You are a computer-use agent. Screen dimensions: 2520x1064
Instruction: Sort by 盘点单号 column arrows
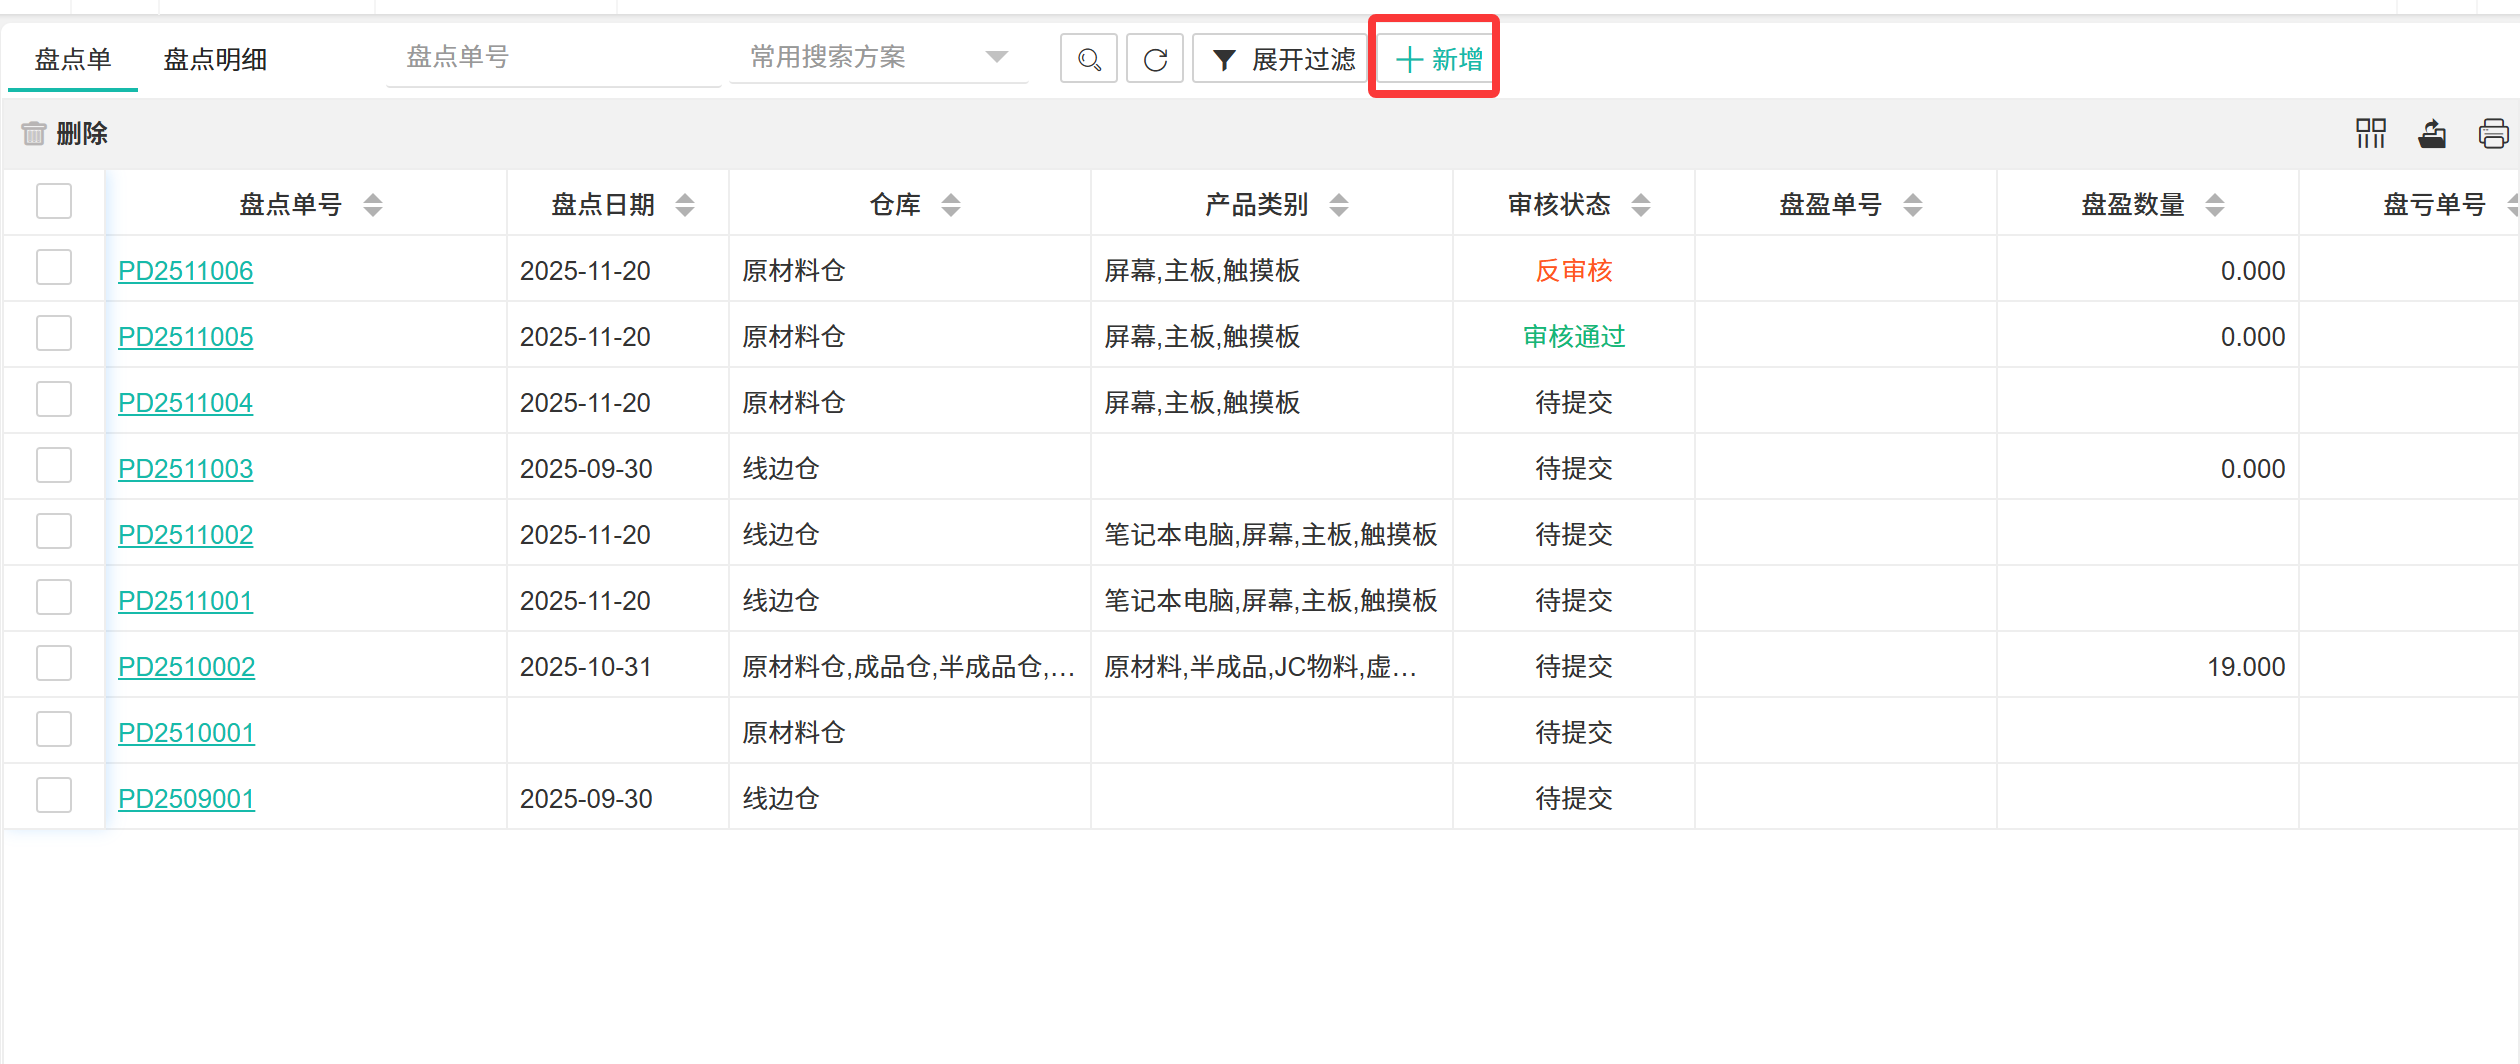pos(373,205)
